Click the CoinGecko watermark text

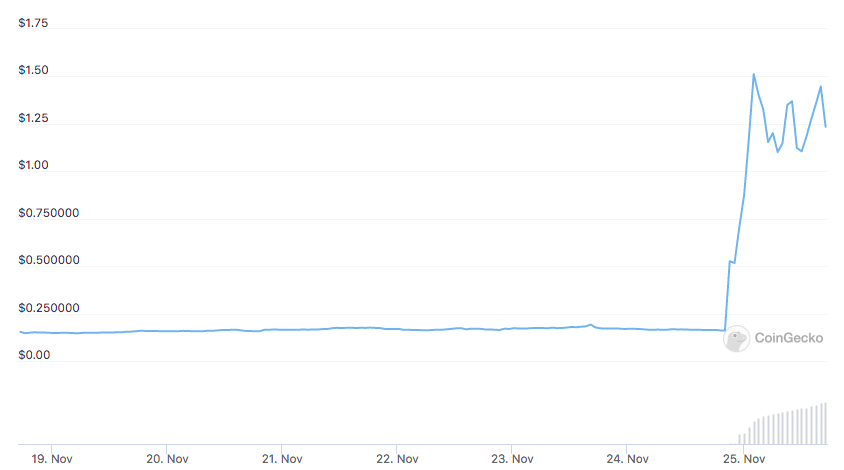[x=789, y=338]
